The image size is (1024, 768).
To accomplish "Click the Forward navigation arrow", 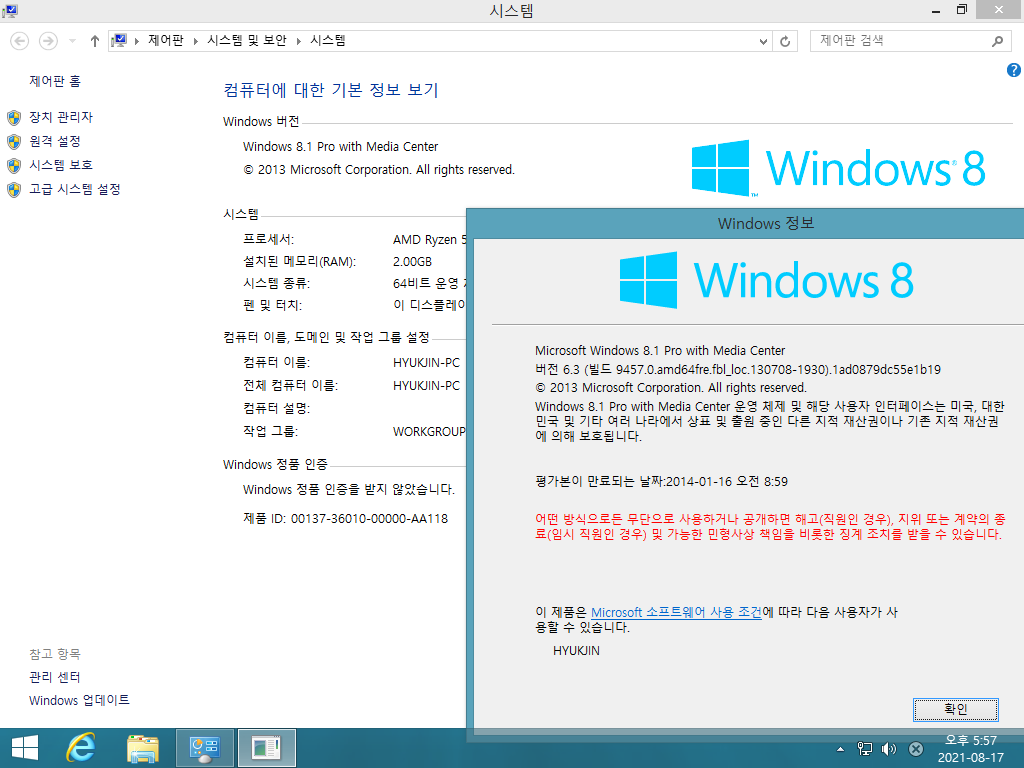I will 48,41.
